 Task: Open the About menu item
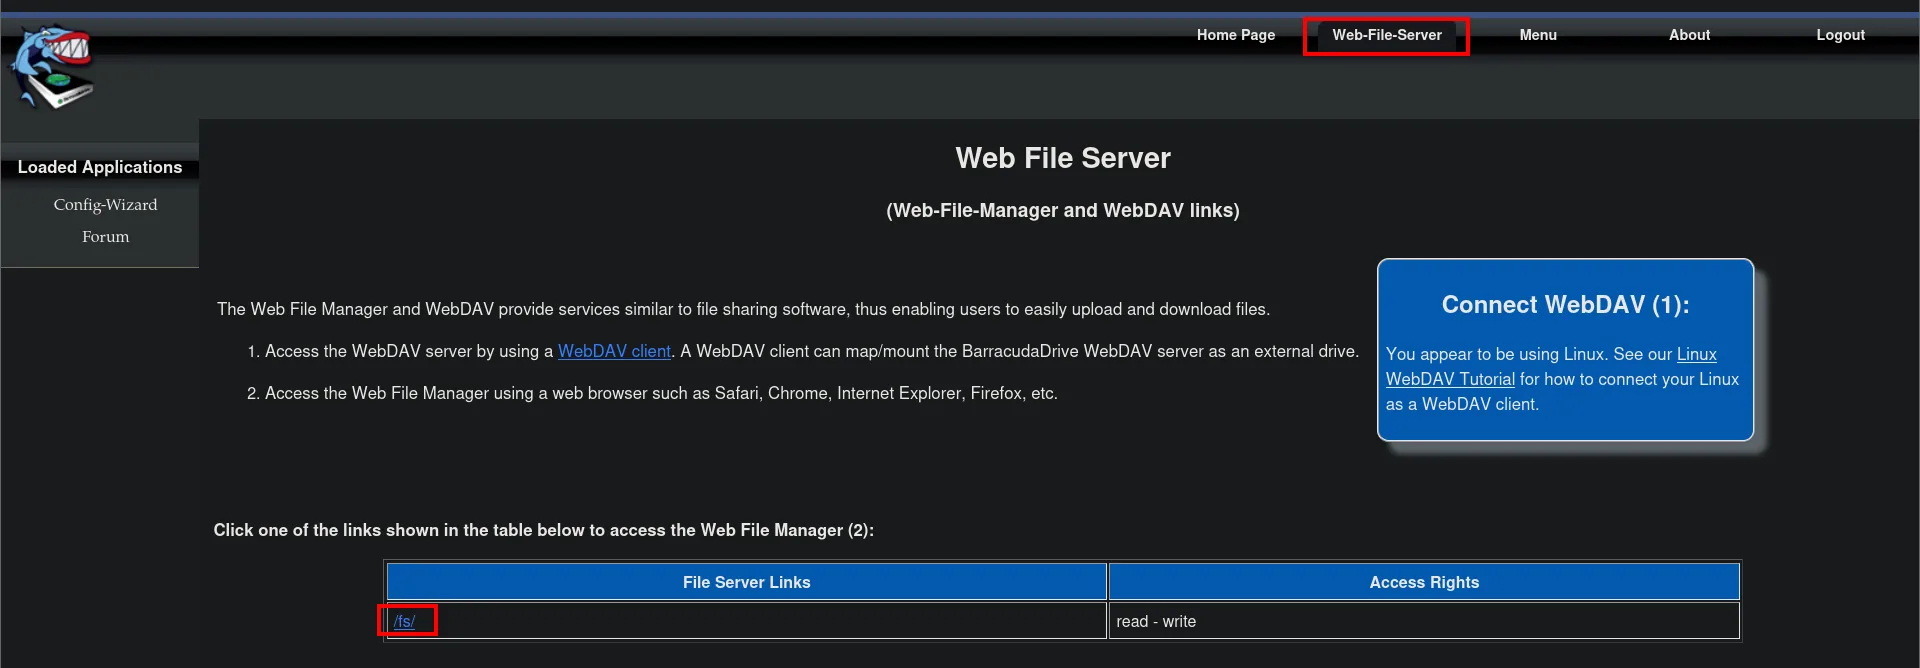[x=1689, y=35]
